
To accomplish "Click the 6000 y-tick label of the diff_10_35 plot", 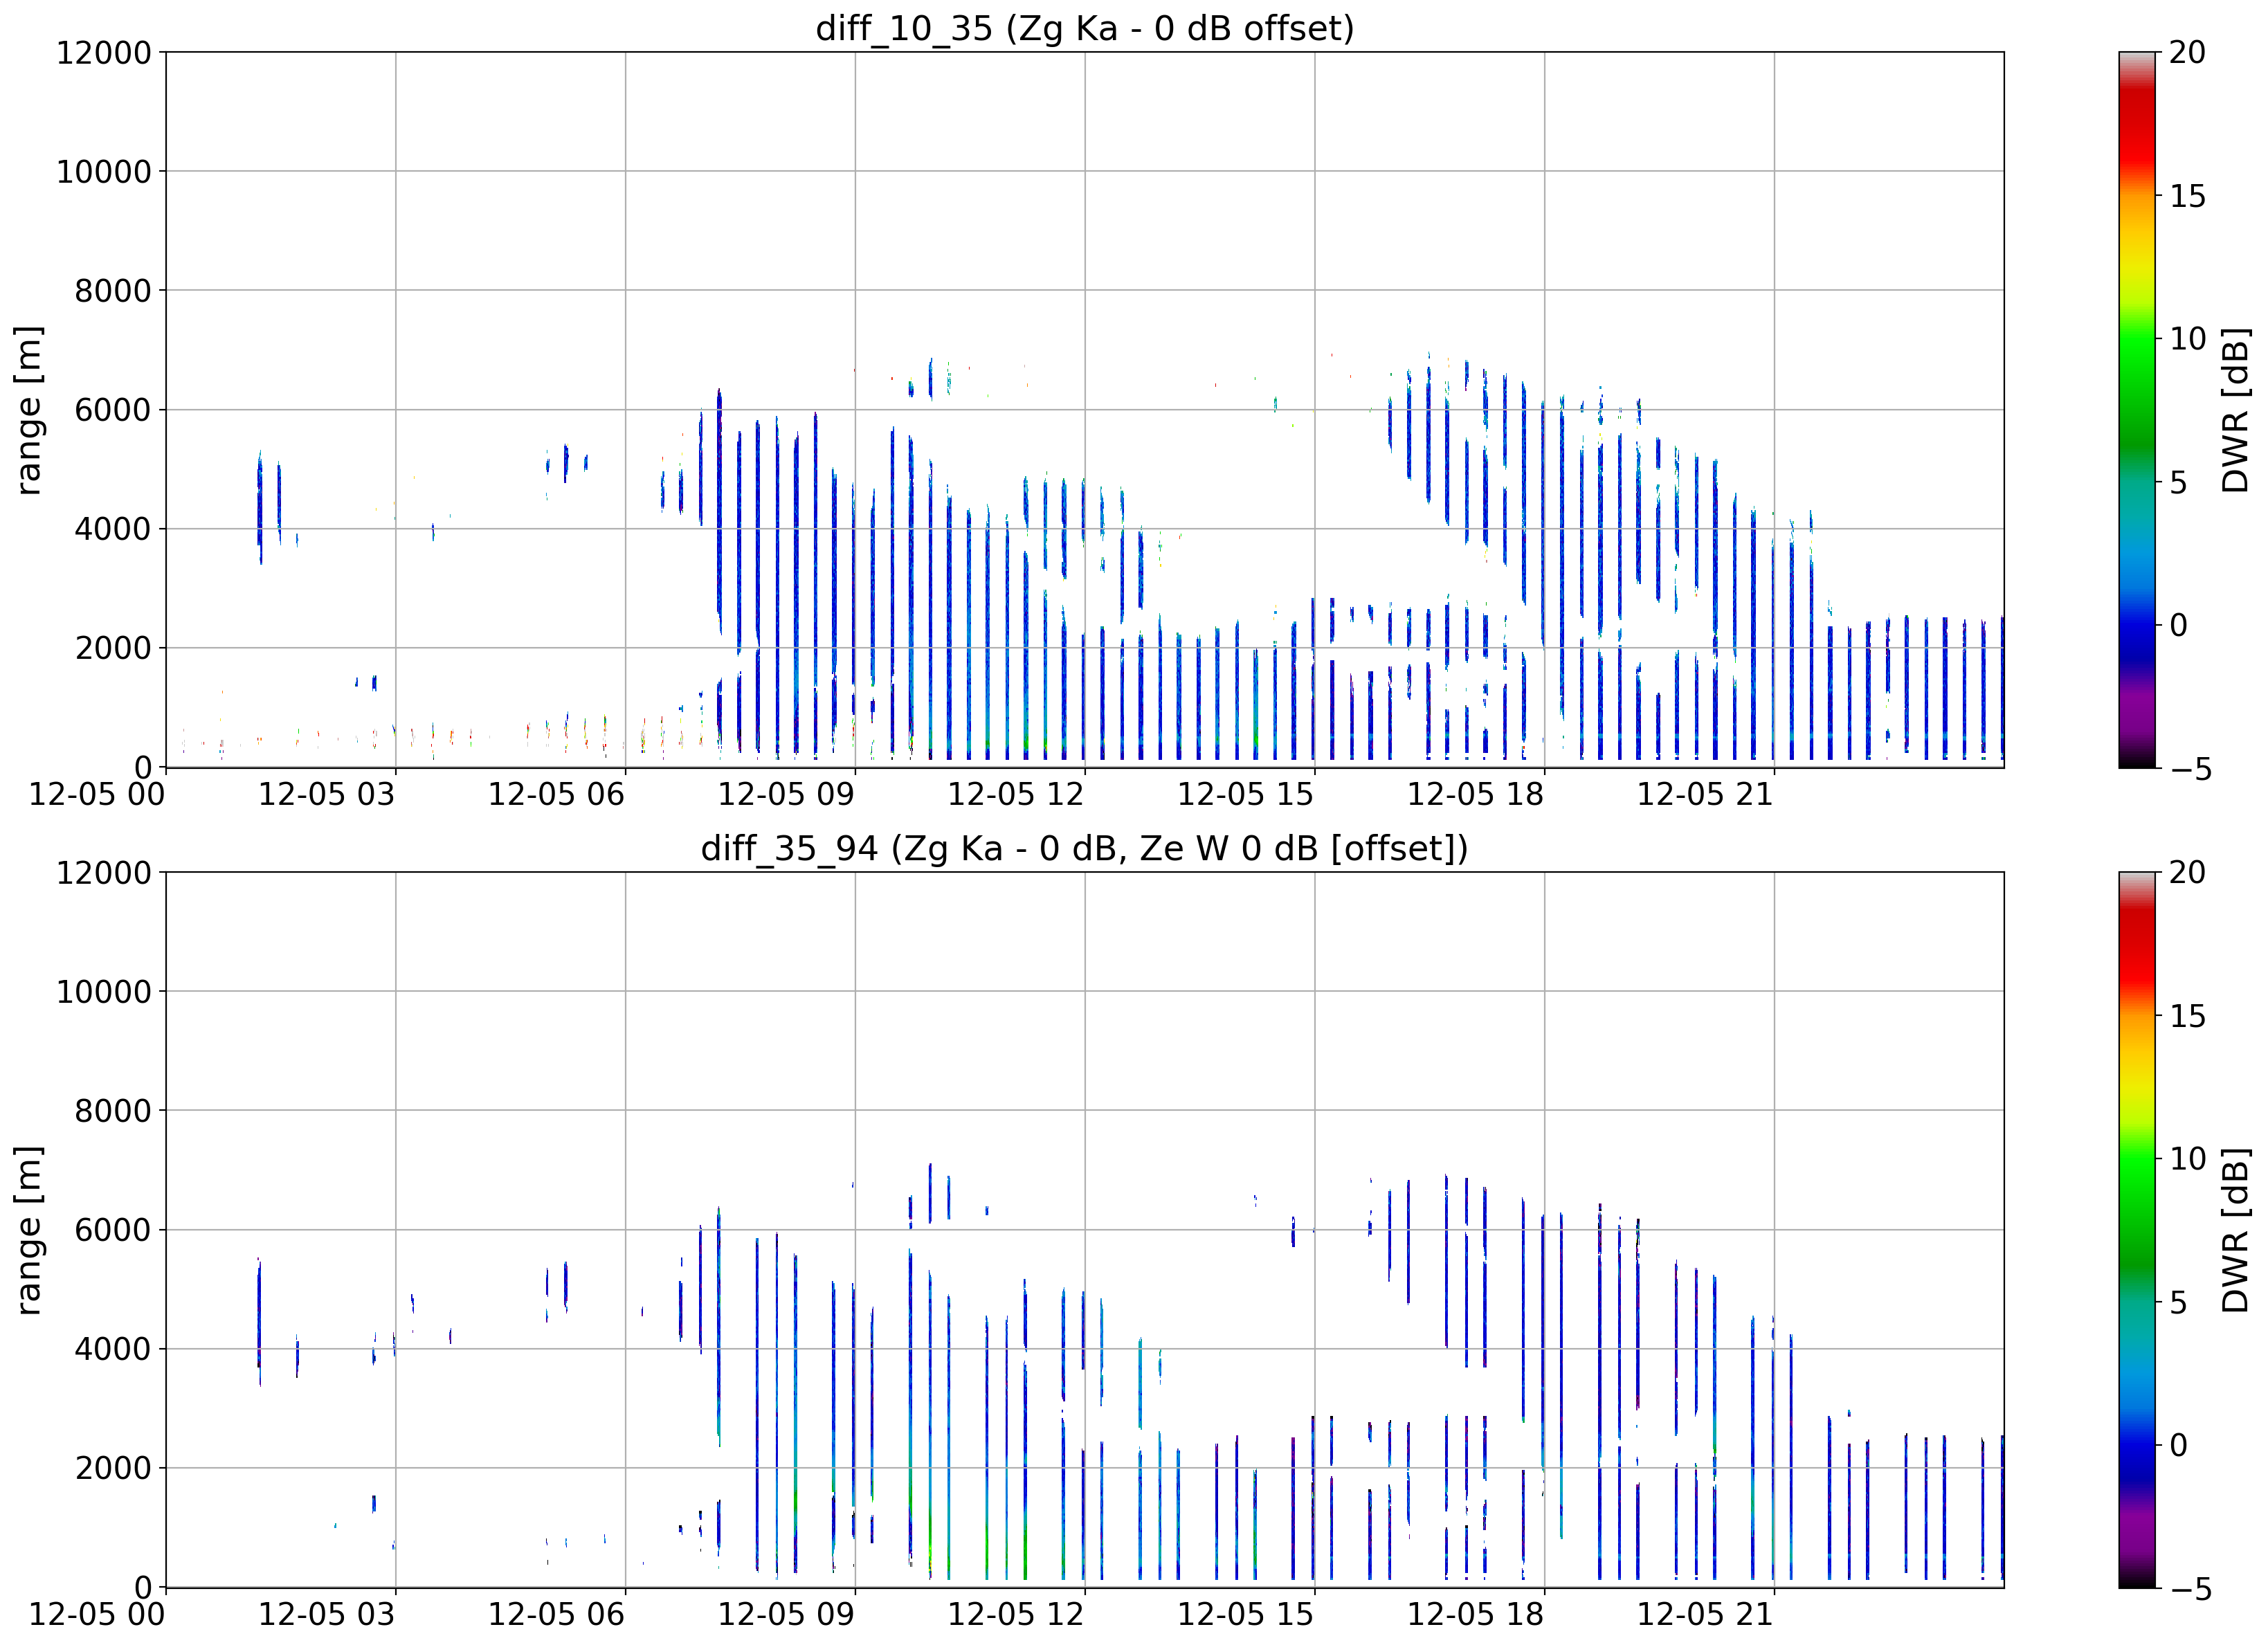I will coord(113,410).
